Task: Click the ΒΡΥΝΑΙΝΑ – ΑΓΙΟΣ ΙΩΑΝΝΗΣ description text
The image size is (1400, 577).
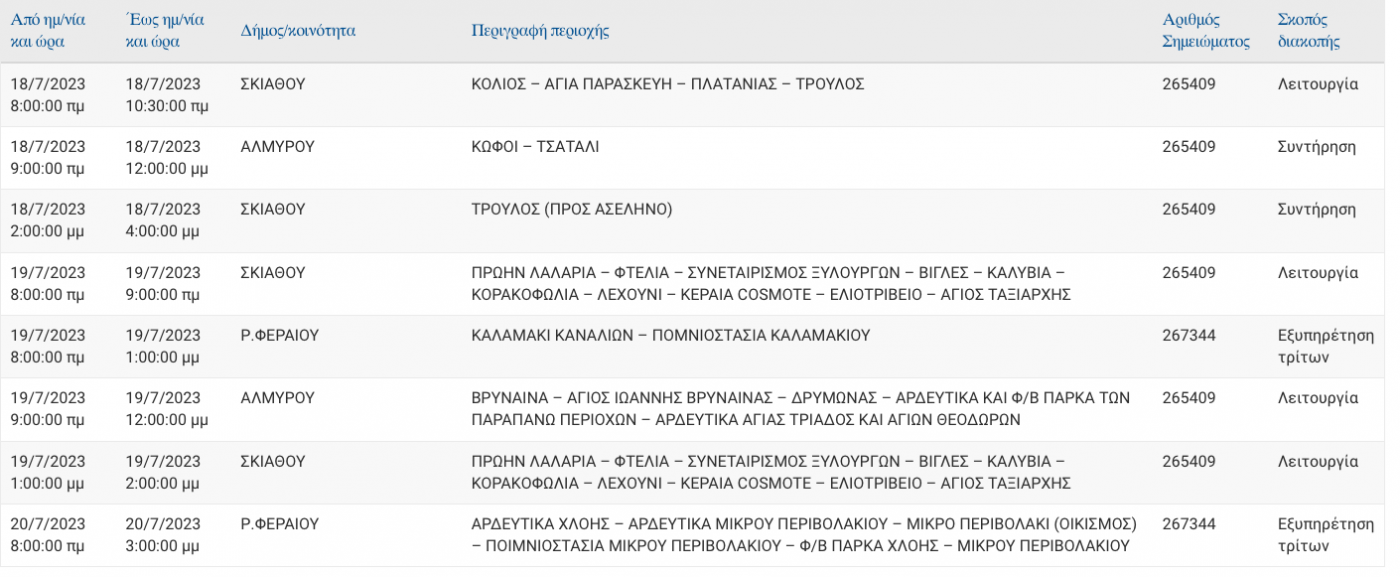Action: [x=800, y=409]
